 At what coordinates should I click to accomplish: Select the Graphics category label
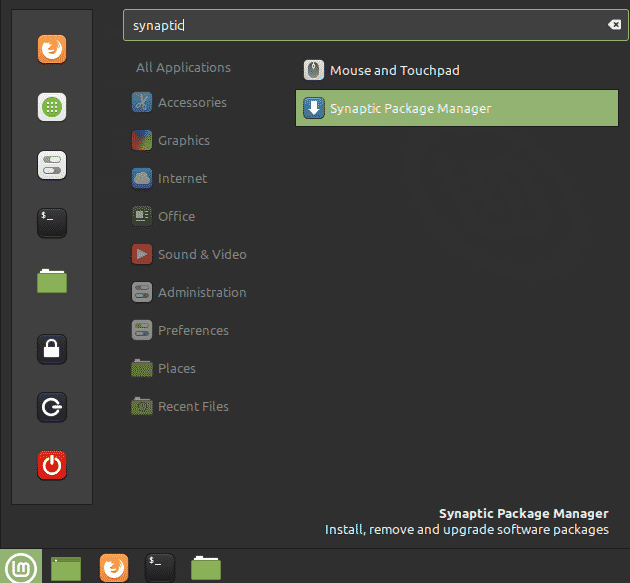[x=184, y=141]
